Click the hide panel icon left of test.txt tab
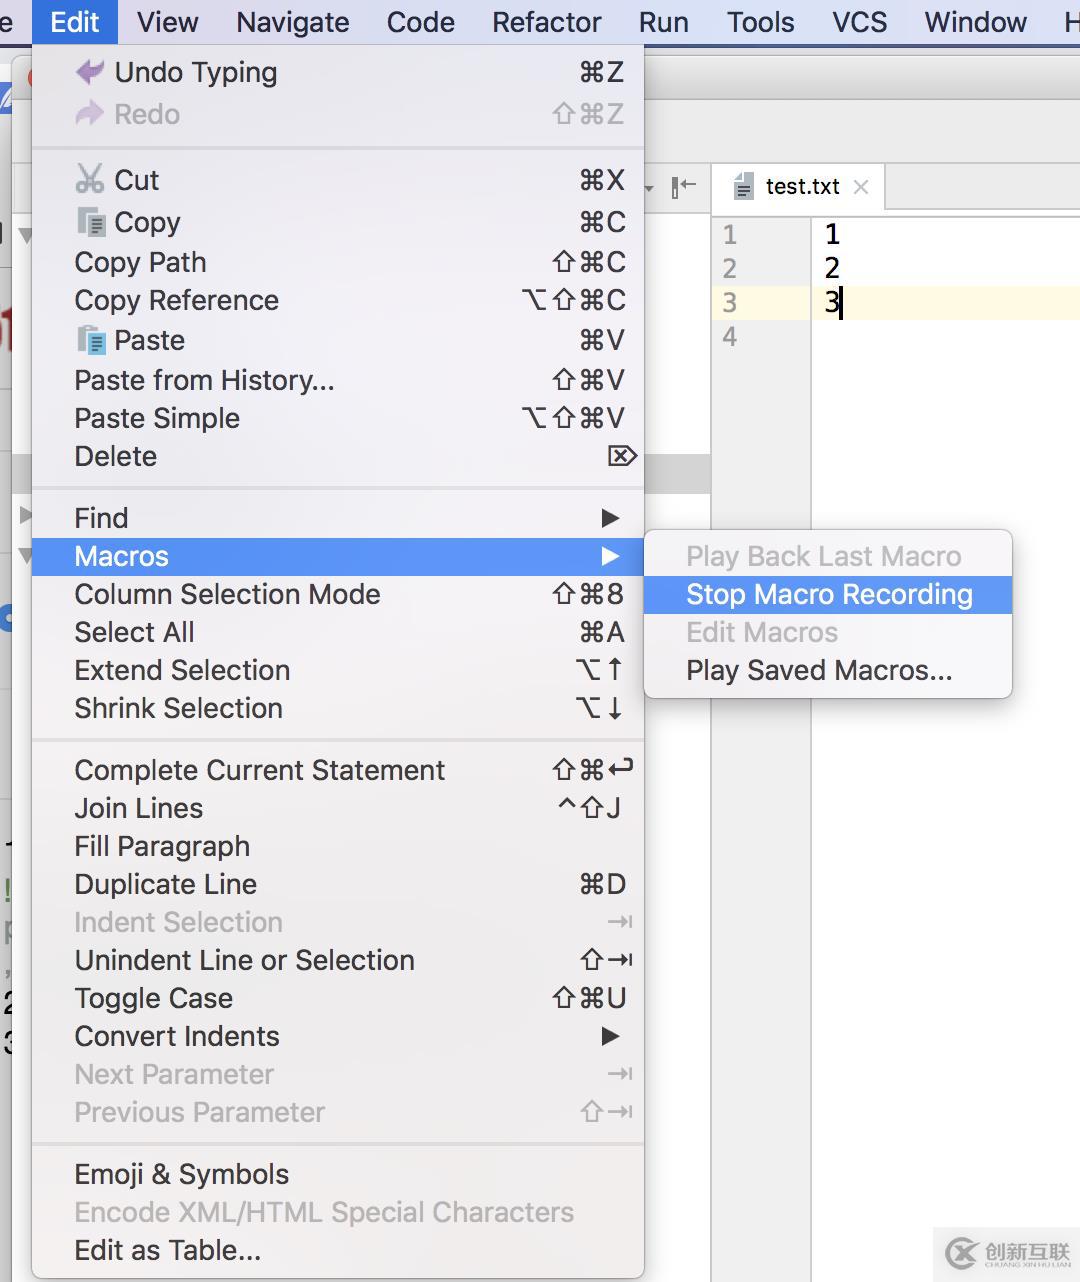 tap(683, 186)
